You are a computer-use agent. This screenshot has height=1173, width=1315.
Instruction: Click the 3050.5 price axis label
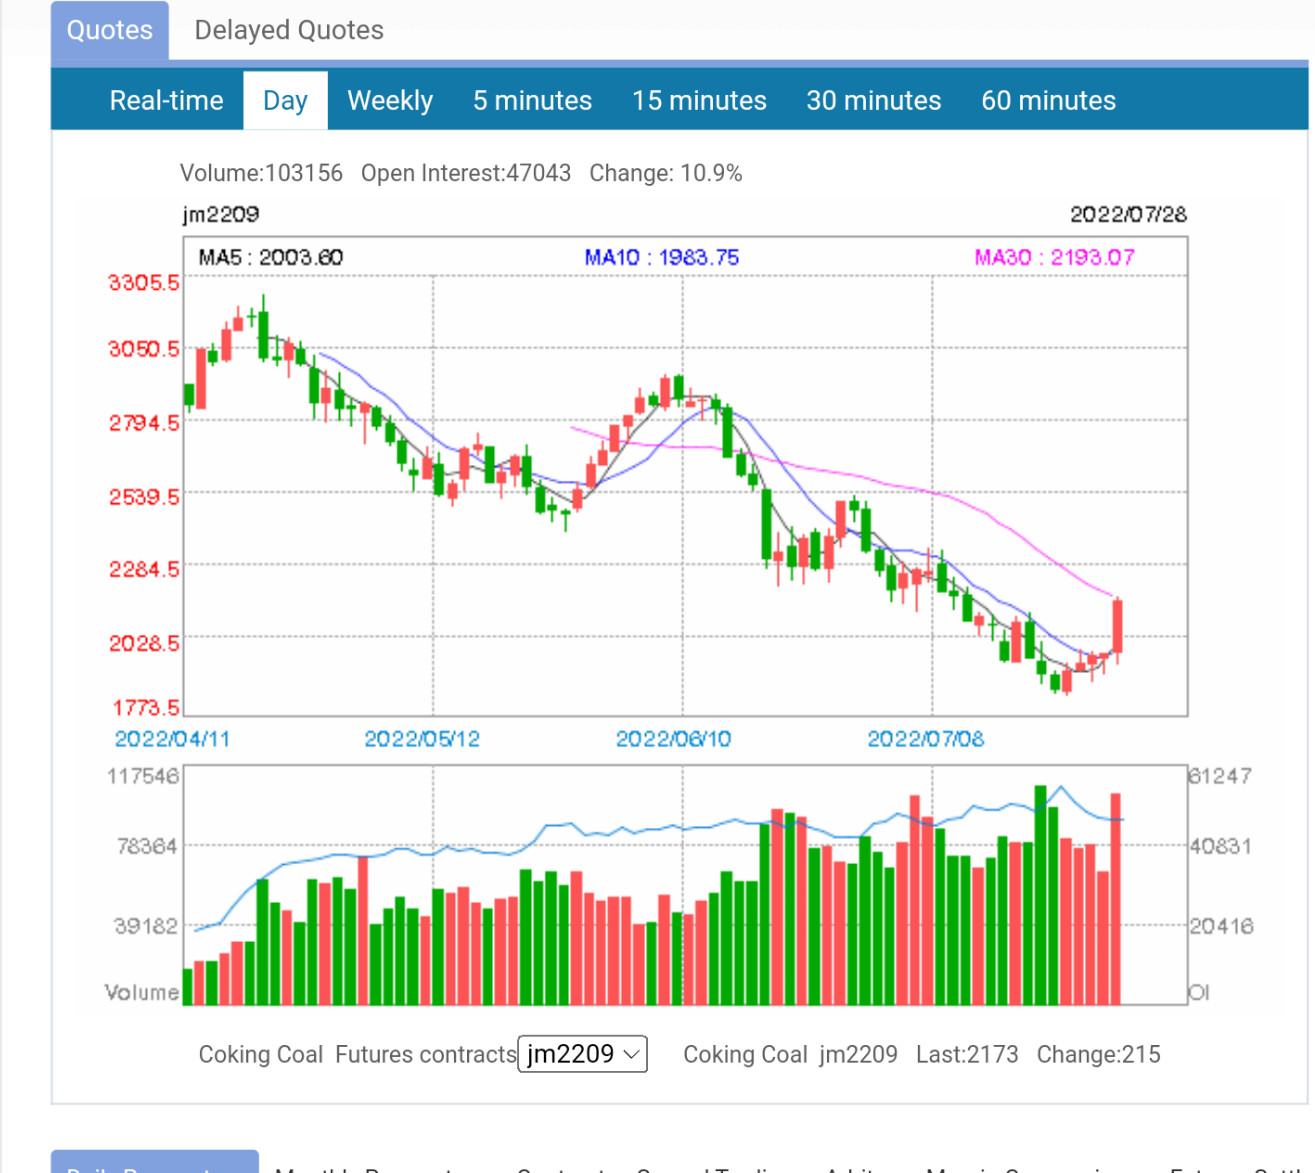tap(144, 349)
